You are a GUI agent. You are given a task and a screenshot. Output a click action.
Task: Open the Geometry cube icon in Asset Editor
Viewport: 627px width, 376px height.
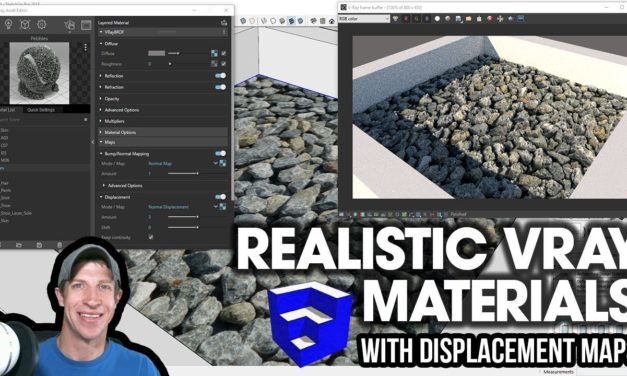pos(25,25)
